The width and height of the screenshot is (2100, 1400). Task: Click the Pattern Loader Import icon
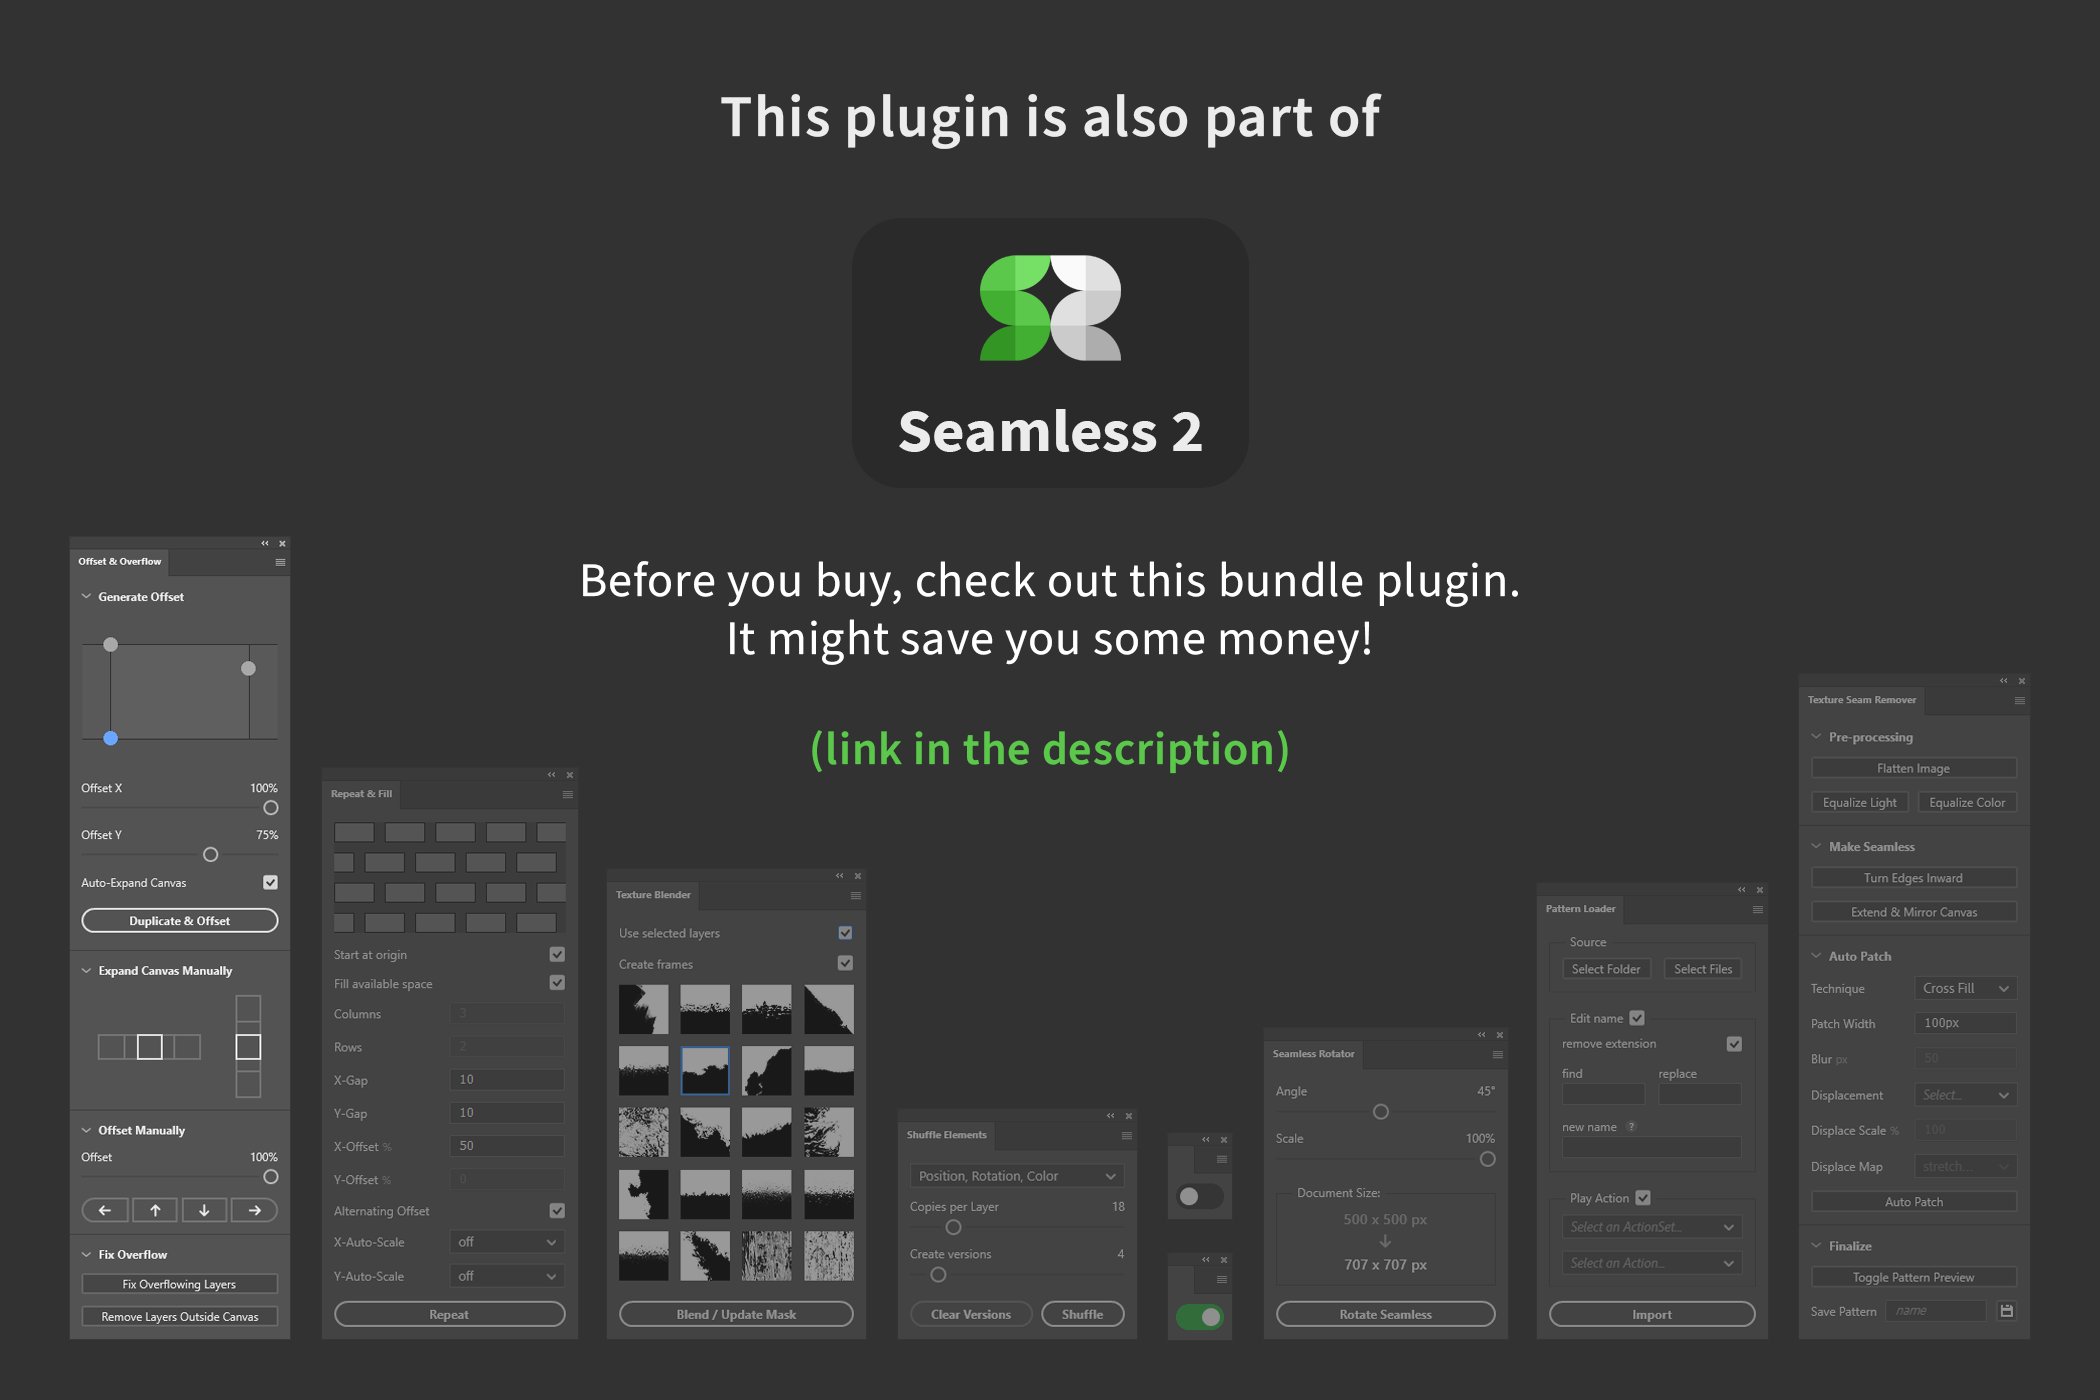coord(1652,1314)
